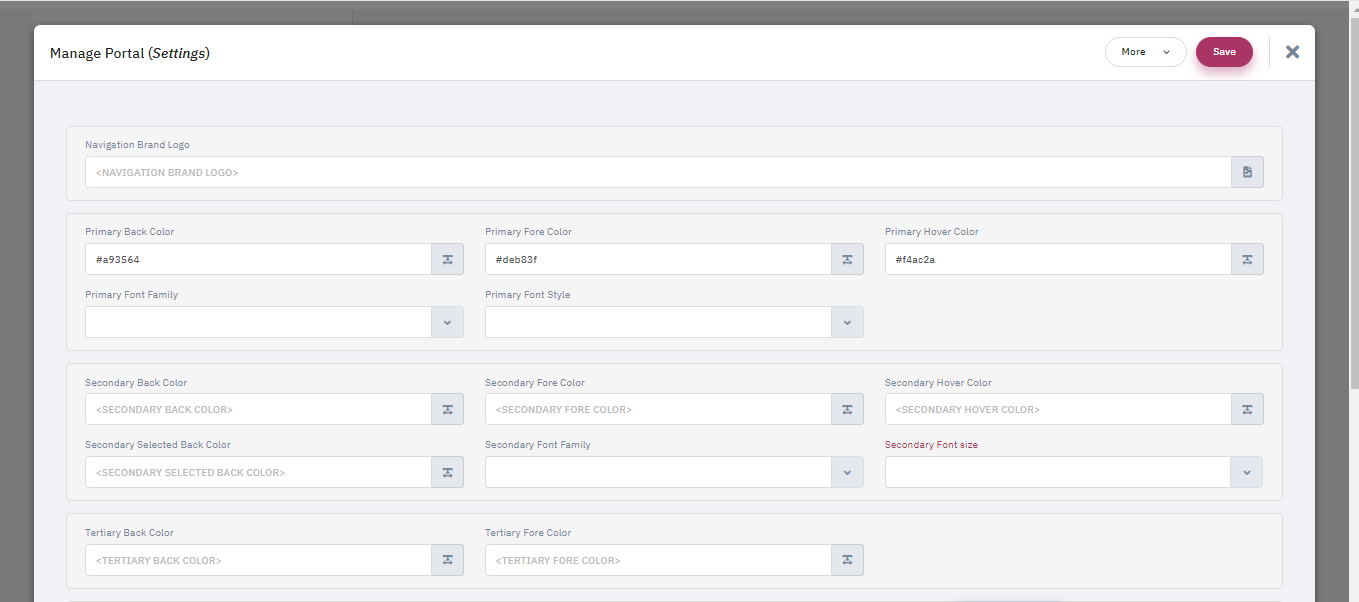
Task: Click the Navigation Brand Logo label
Action: pyautogui.click(x=137, y=145)
